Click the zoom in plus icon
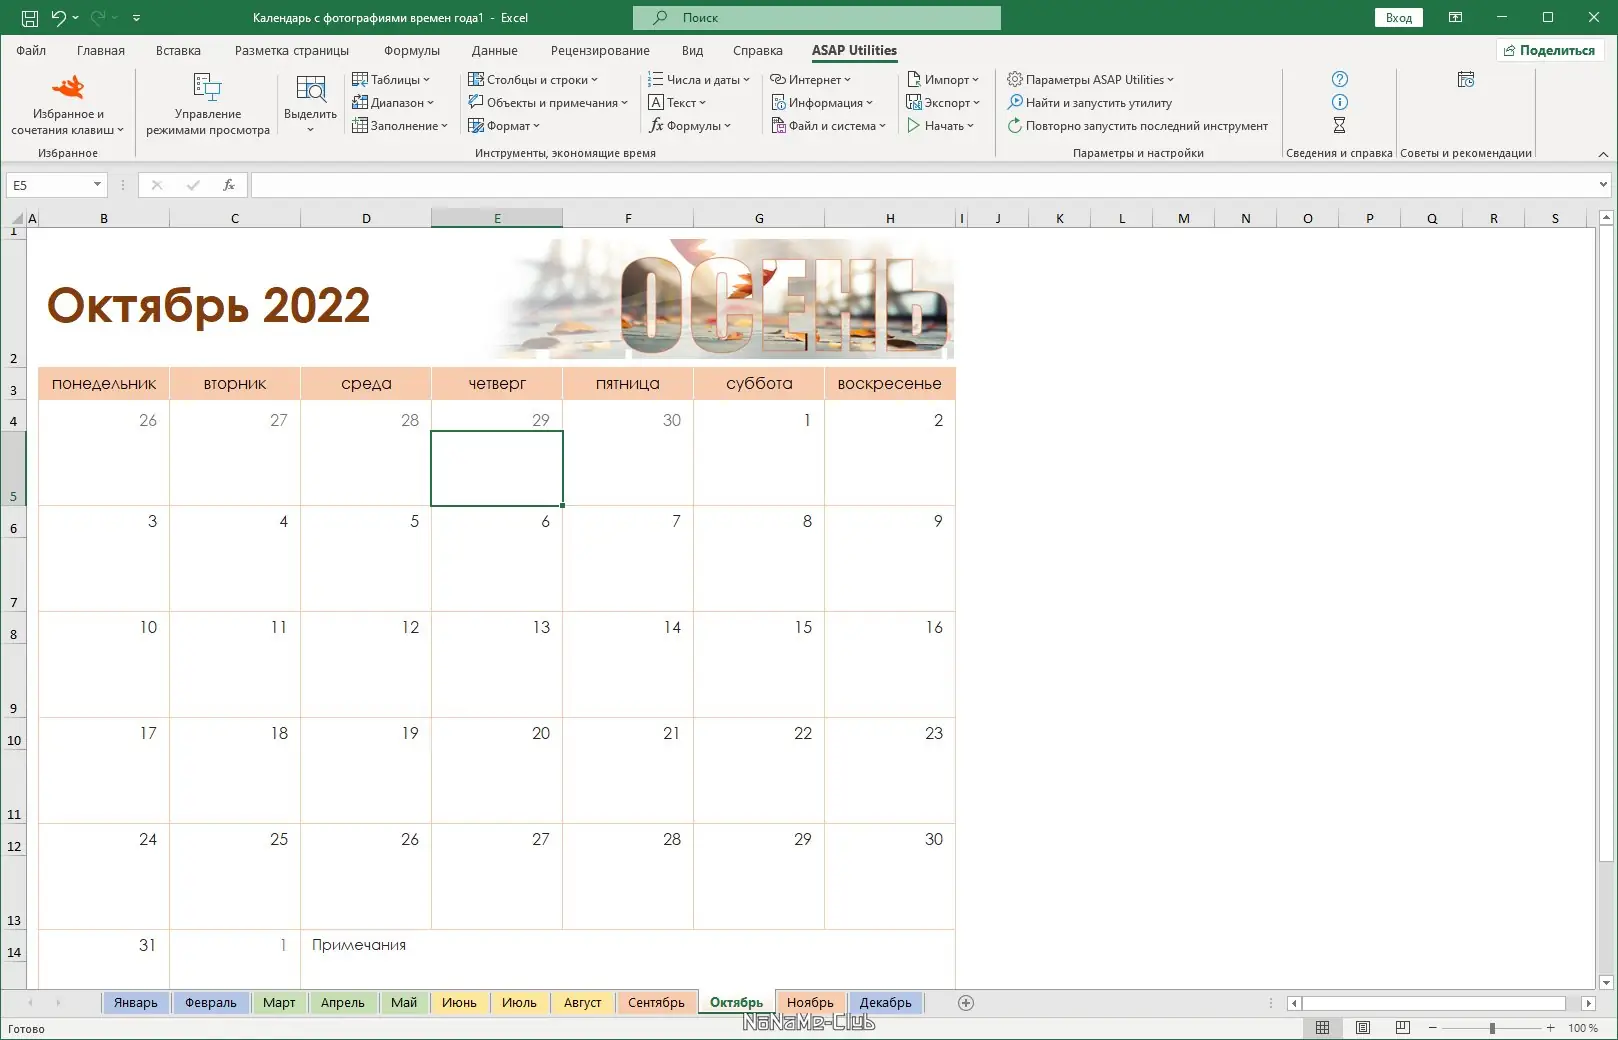Screen dimensions: 1618x1040 [1551, 1028]
